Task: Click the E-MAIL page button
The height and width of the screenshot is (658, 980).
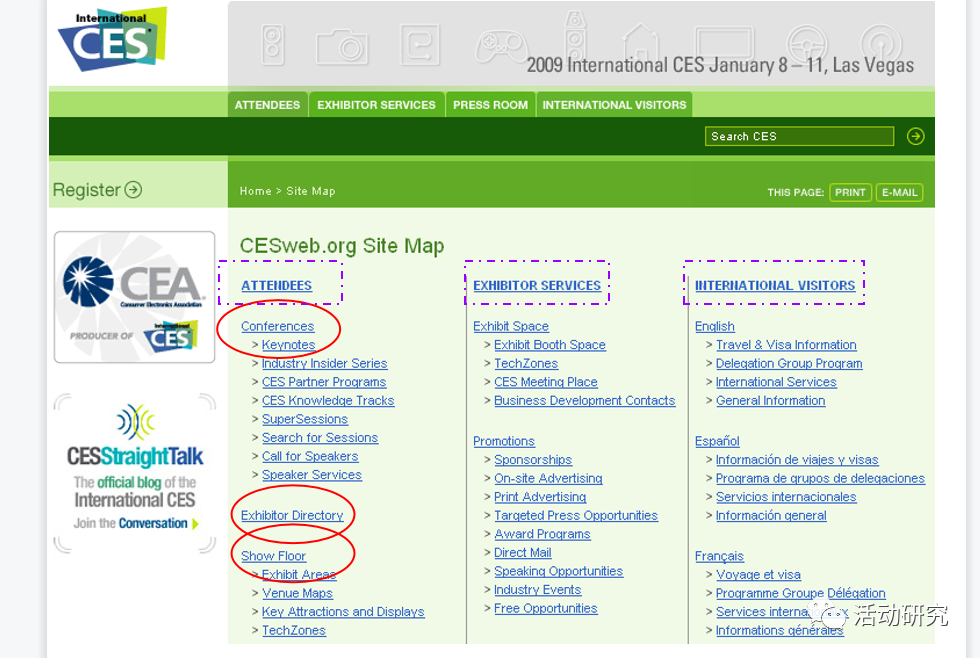Action: coord(899,192)
